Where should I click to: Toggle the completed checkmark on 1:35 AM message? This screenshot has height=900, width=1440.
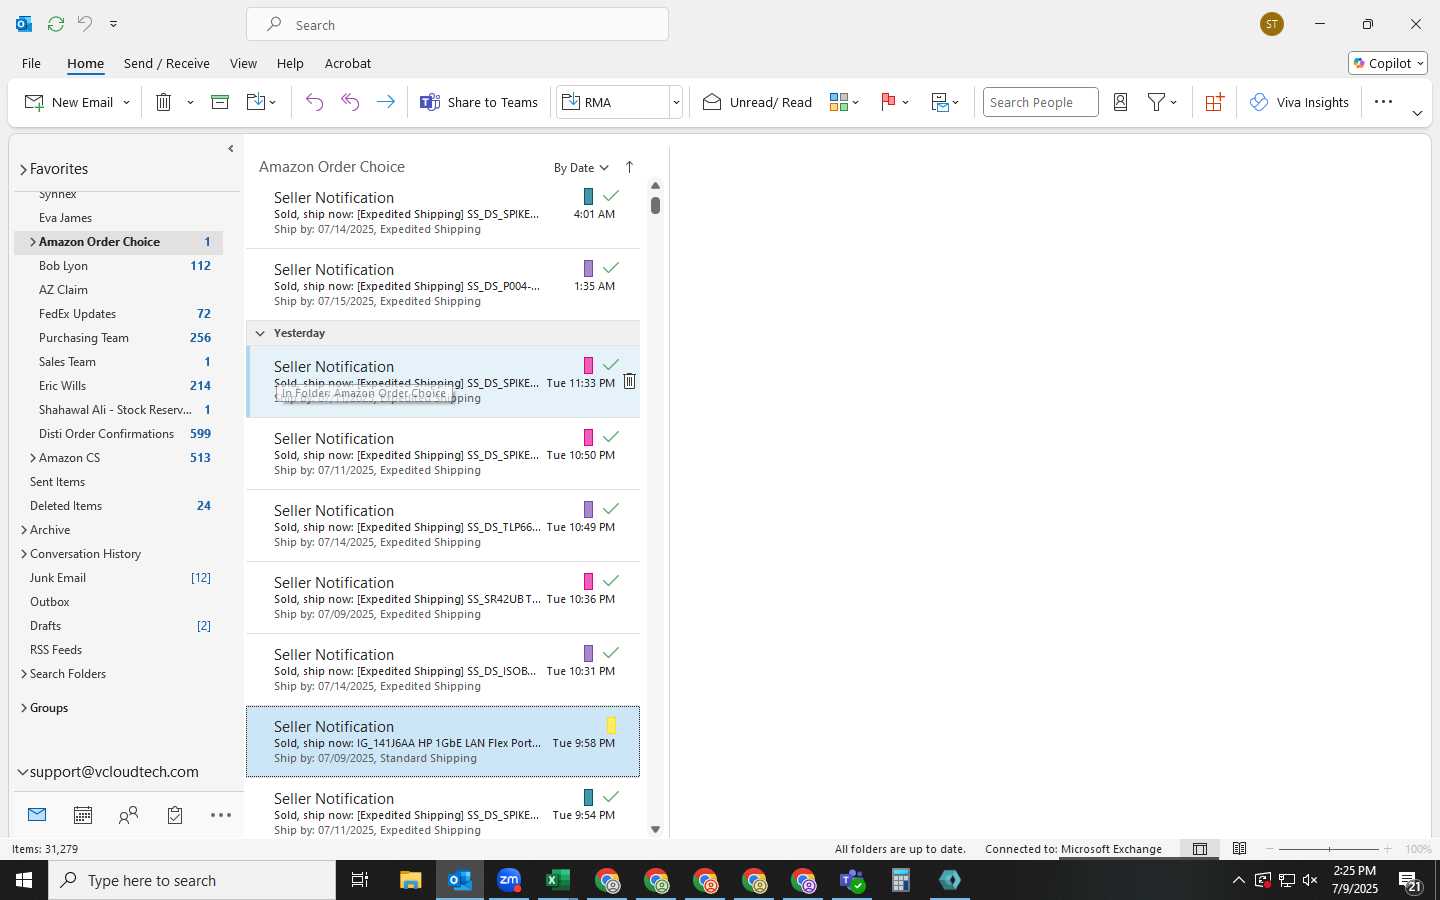(611, 268)
